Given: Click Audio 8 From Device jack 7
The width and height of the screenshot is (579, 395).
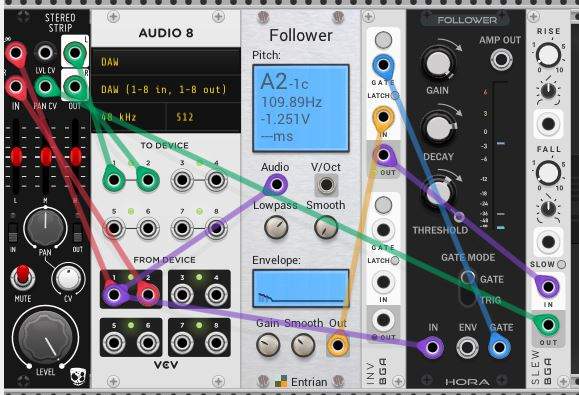Looking at the screenshot, I should point(182,343).
